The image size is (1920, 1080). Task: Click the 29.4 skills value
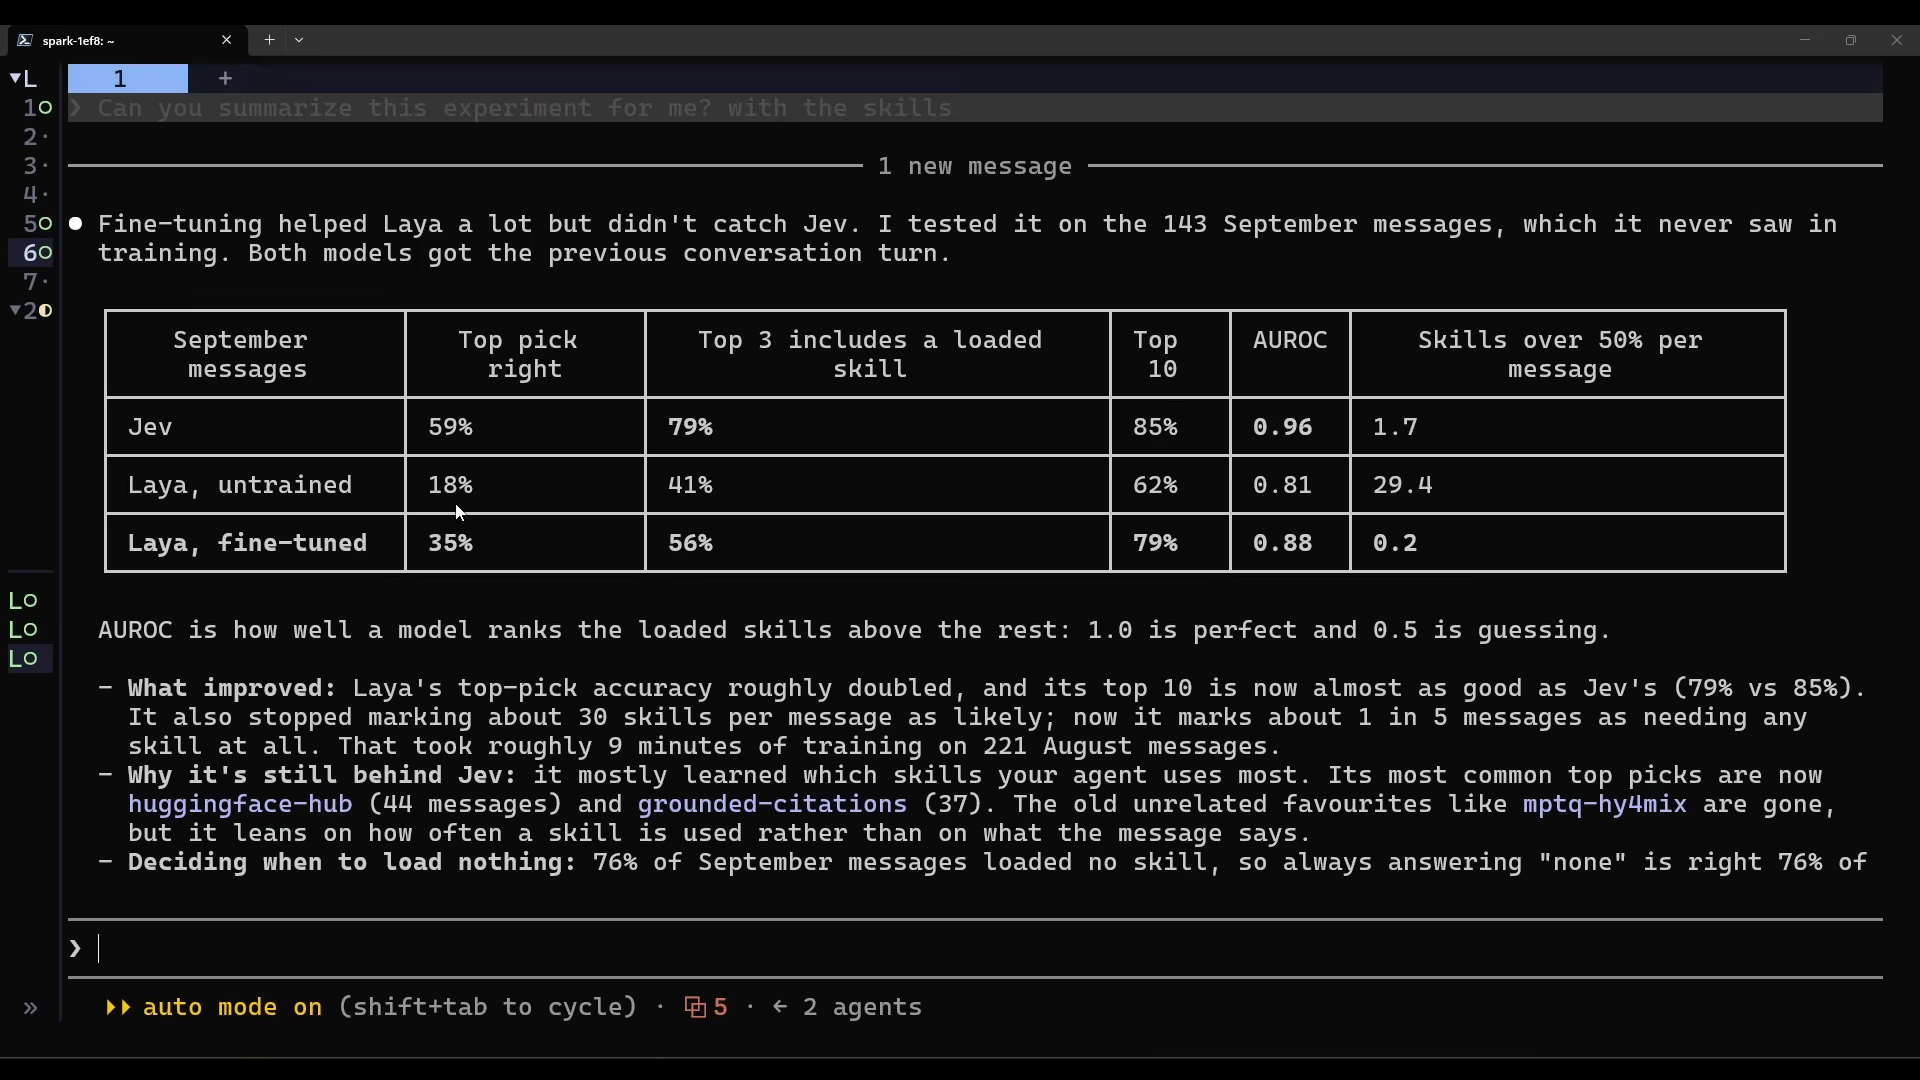click(x=1402, y=485)
